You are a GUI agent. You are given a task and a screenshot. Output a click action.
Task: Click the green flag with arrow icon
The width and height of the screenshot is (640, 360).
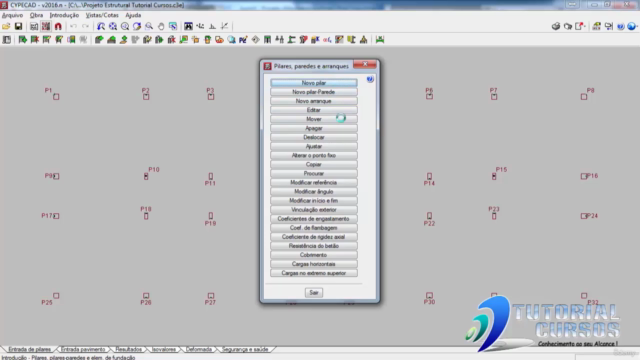coord(22,40)
